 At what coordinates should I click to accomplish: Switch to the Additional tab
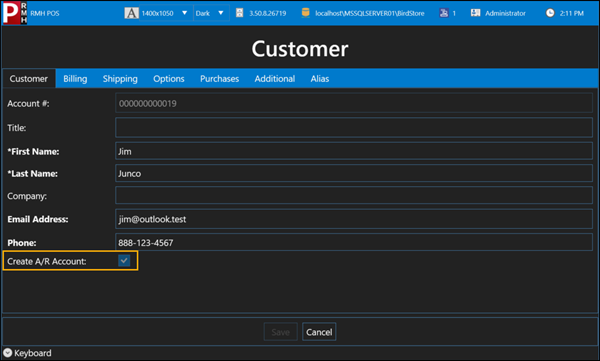pos(275,78)
